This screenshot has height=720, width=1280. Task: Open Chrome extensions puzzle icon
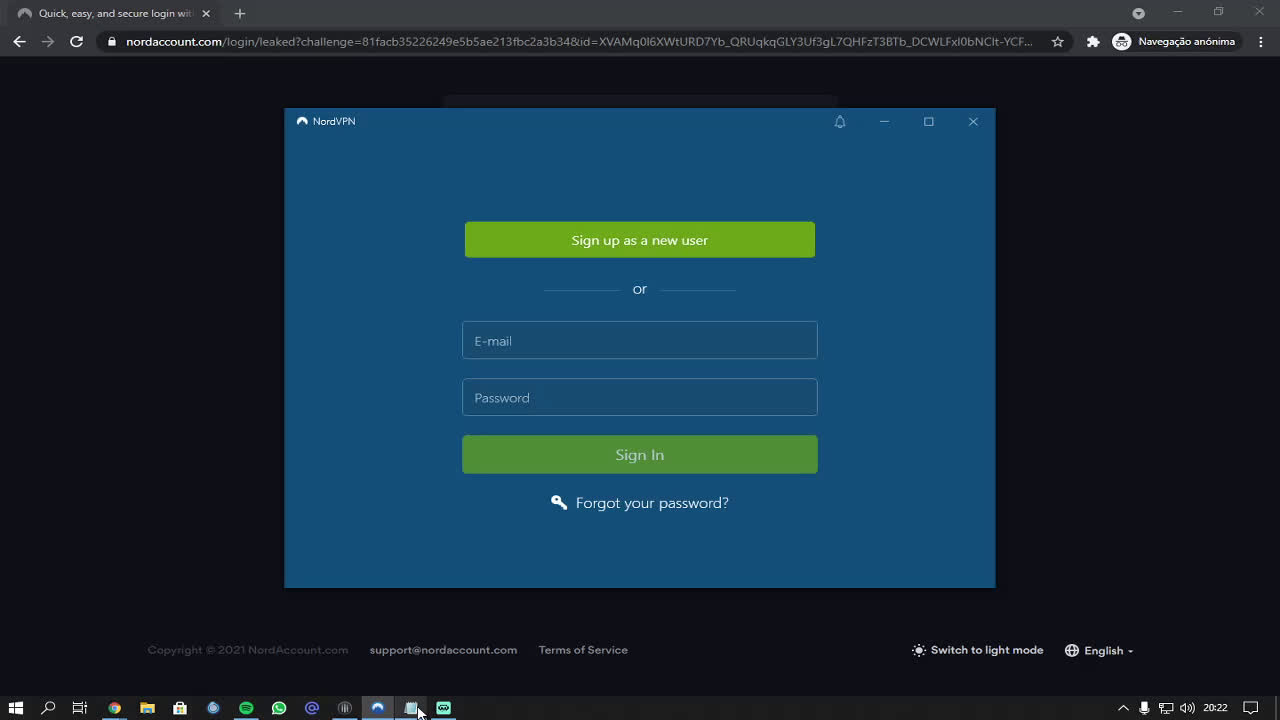pyautogui.click(x=1093, y=41)
